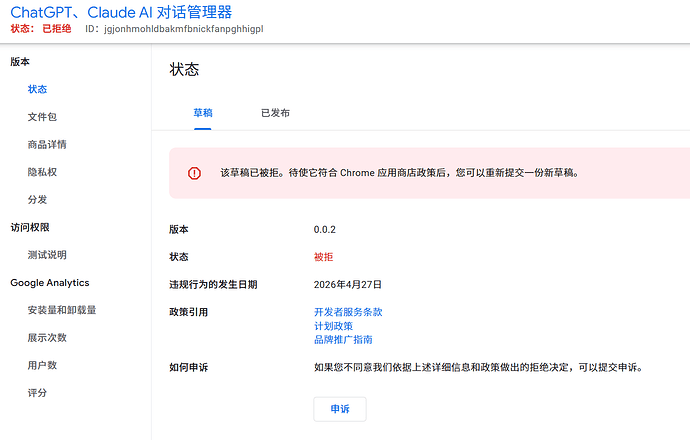Click the 访问权限 section heading
This screenshot has height=440, width=690.
(30, 227)
